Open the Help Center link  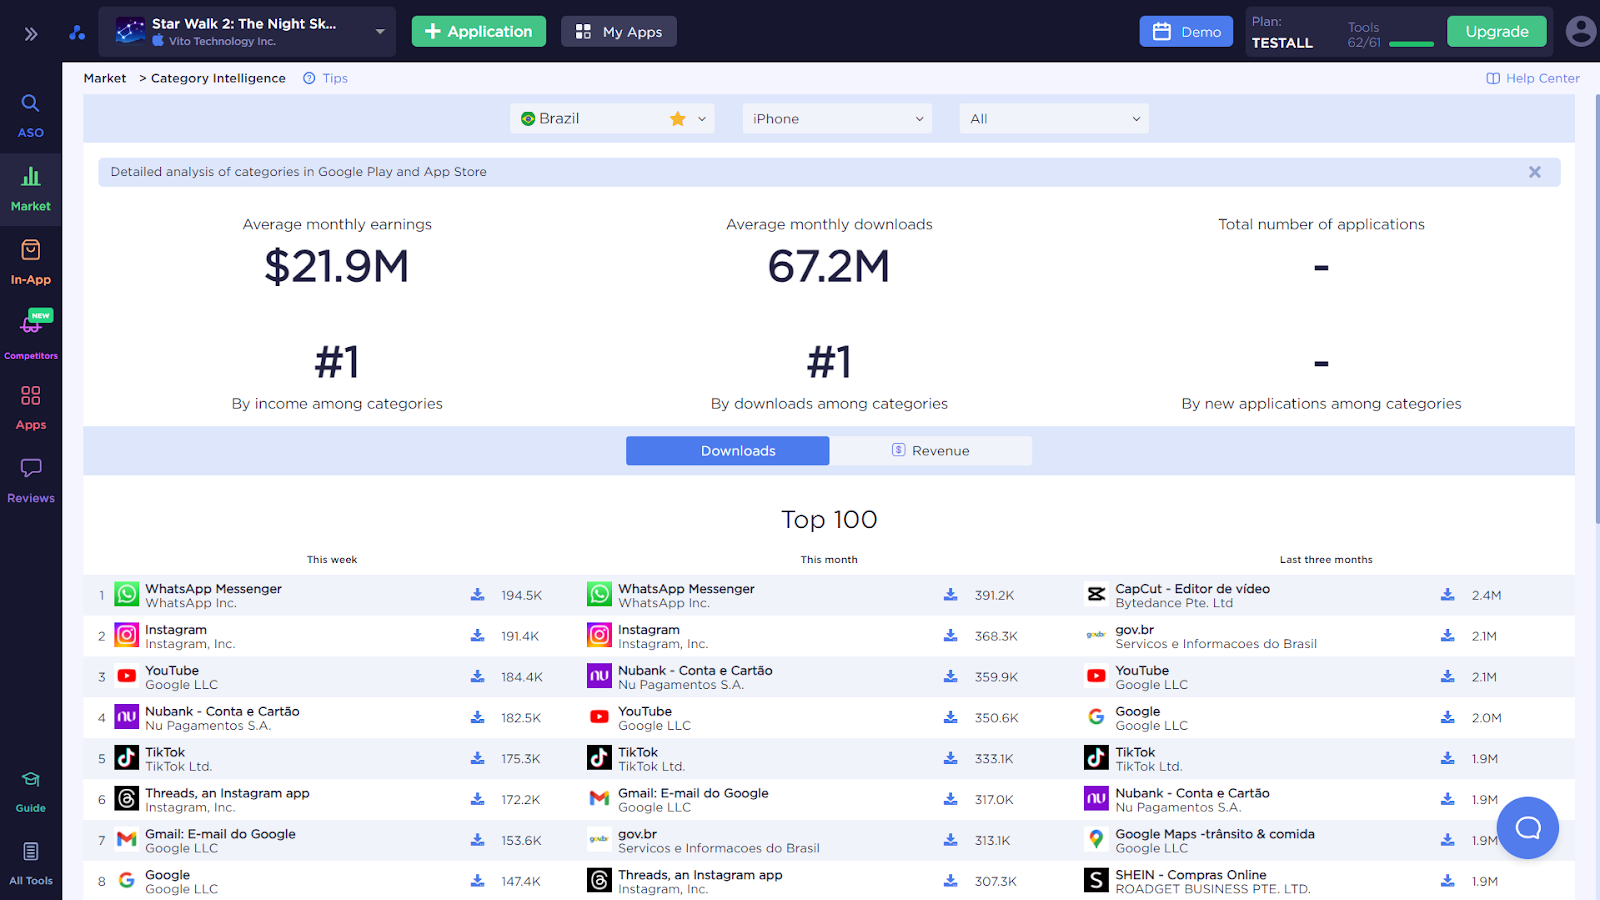[1533, 79]
